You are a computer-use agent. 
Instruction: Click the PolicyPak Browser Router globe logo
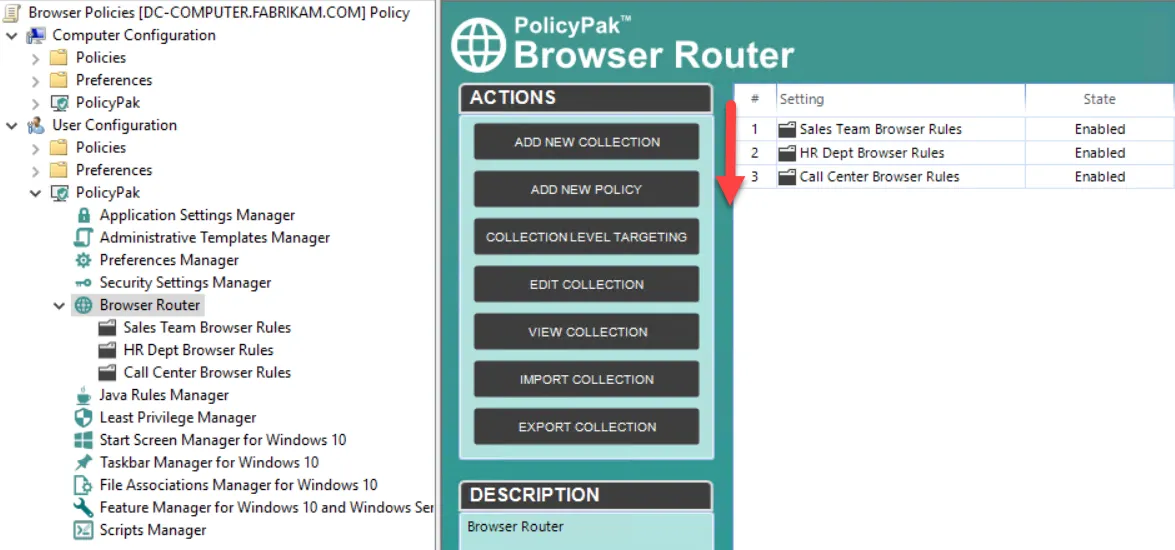pos(480,45)
